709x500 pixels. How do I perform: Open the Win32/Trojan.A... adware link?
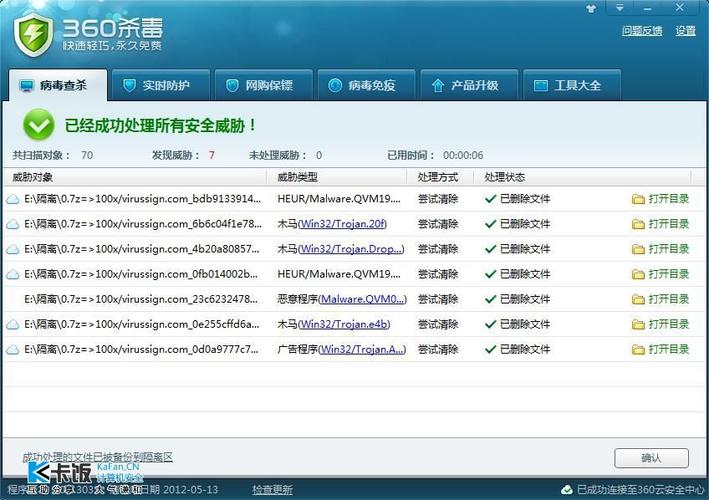(362, 349)
